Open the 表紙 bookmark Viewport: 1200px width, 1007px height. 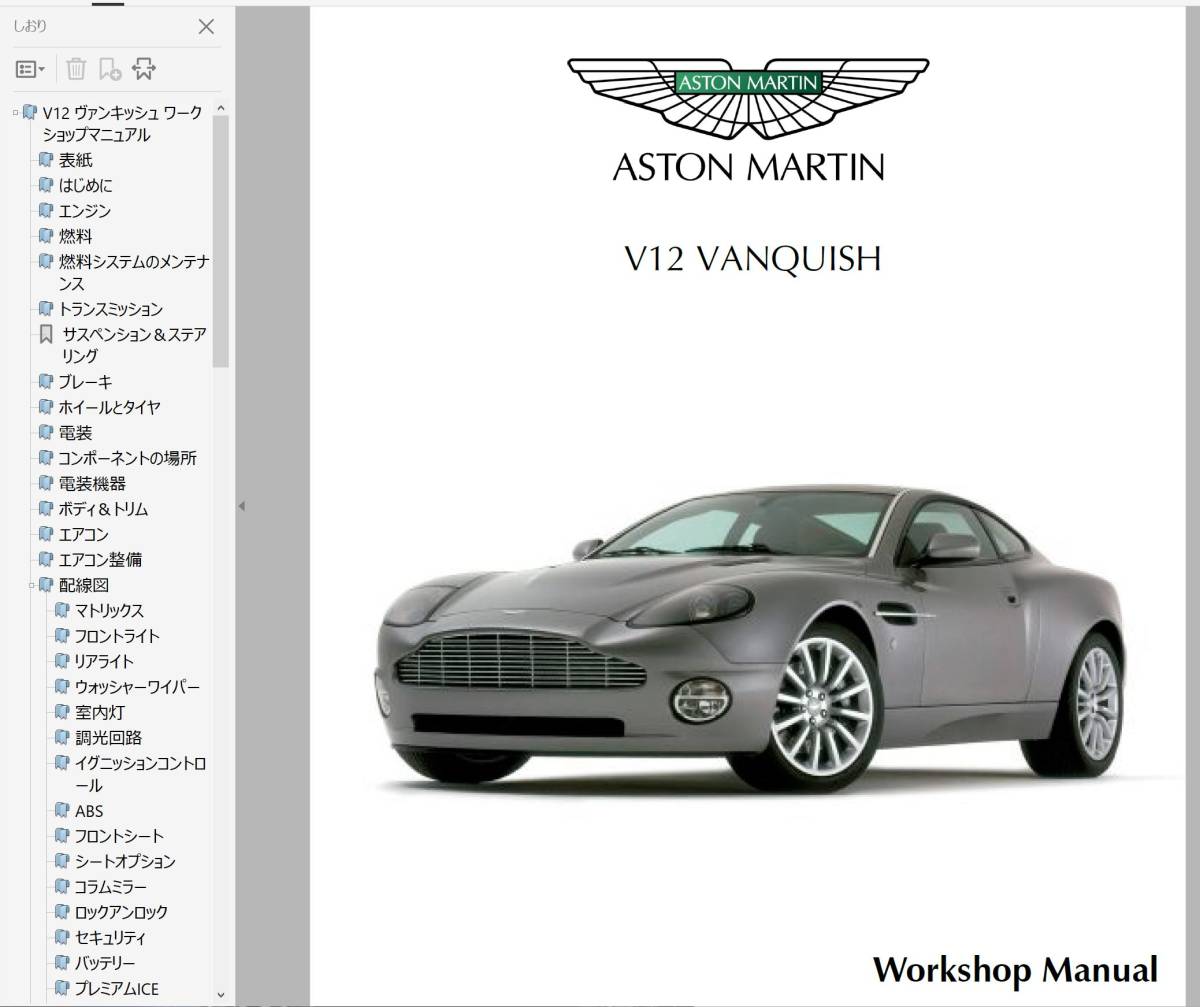tap(75, 160)
